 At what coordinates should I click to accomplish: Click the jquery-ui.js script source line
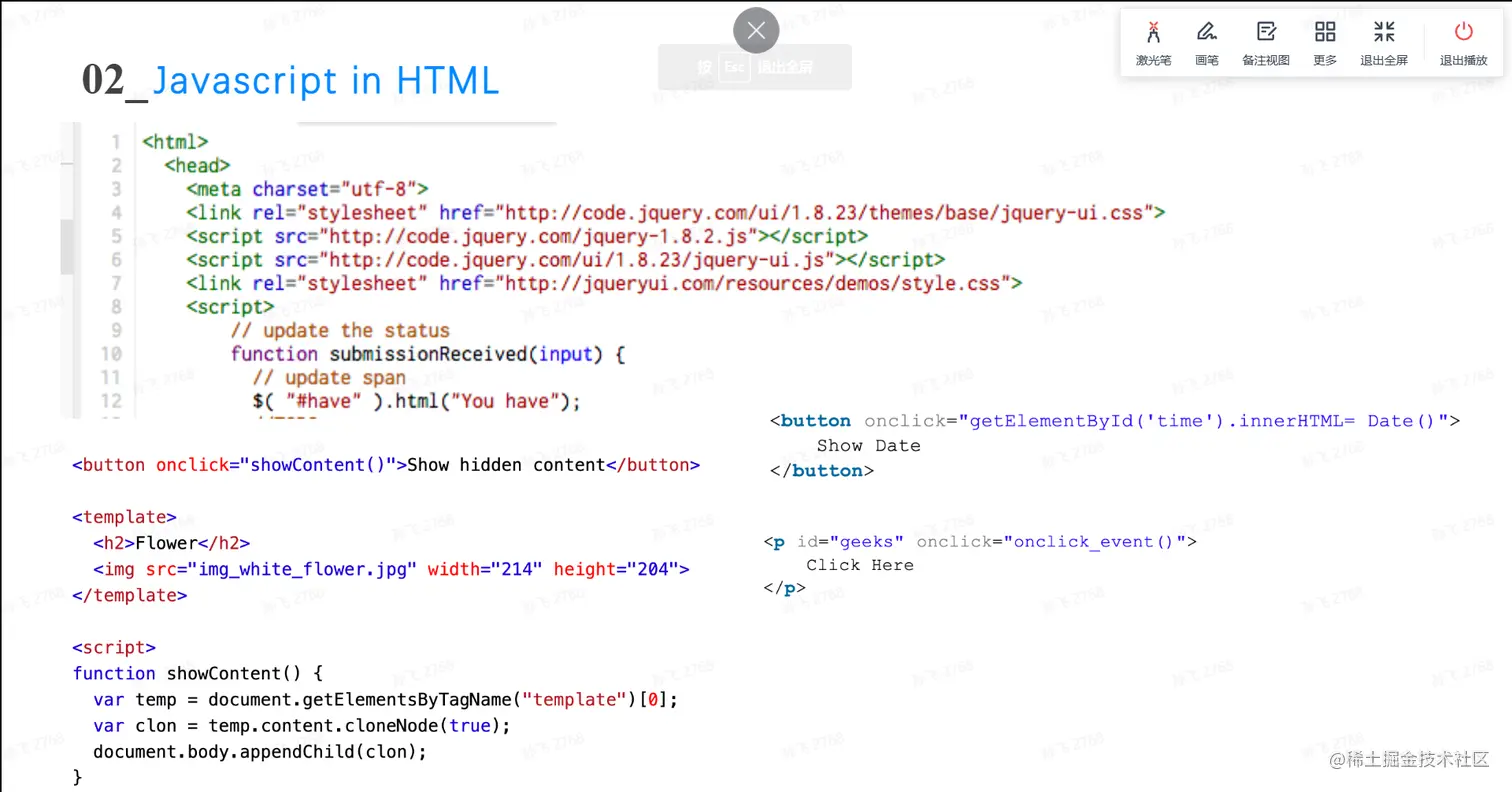[x=566, y=259]
